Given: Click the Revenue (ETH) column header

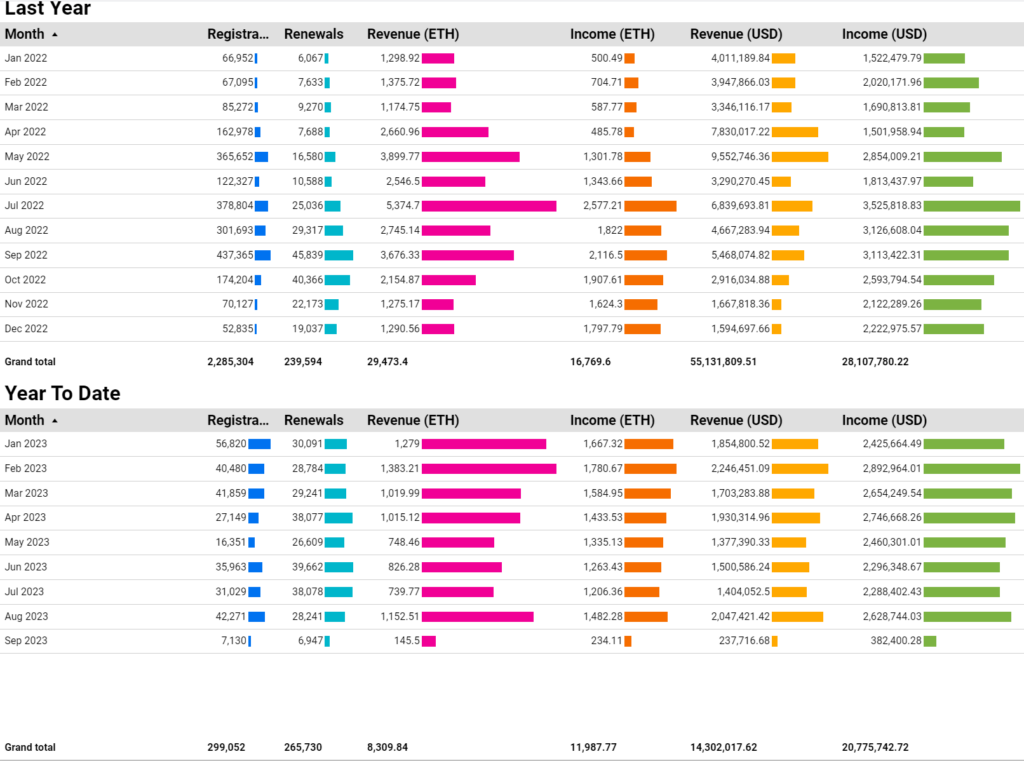Looking at the screenshot, I should [413, 33].
